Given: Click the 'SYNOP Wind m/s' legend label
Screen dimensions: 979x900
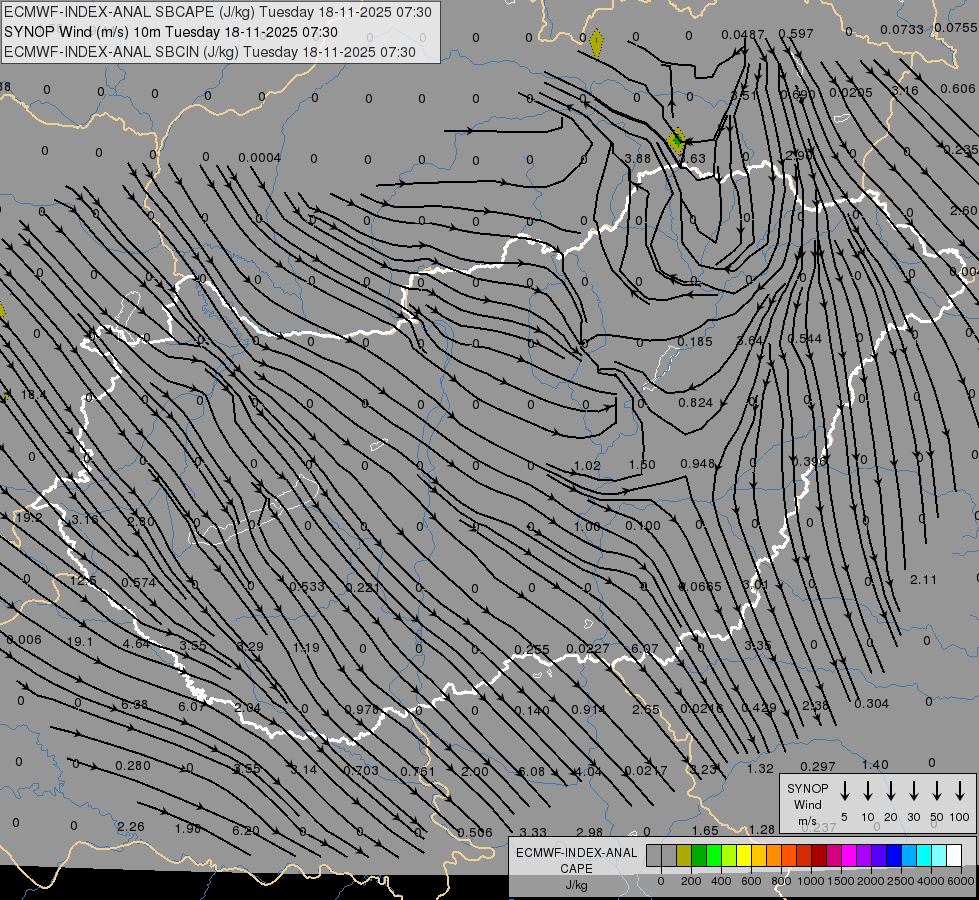Looking at the screenshot, I should pos(807,804).
